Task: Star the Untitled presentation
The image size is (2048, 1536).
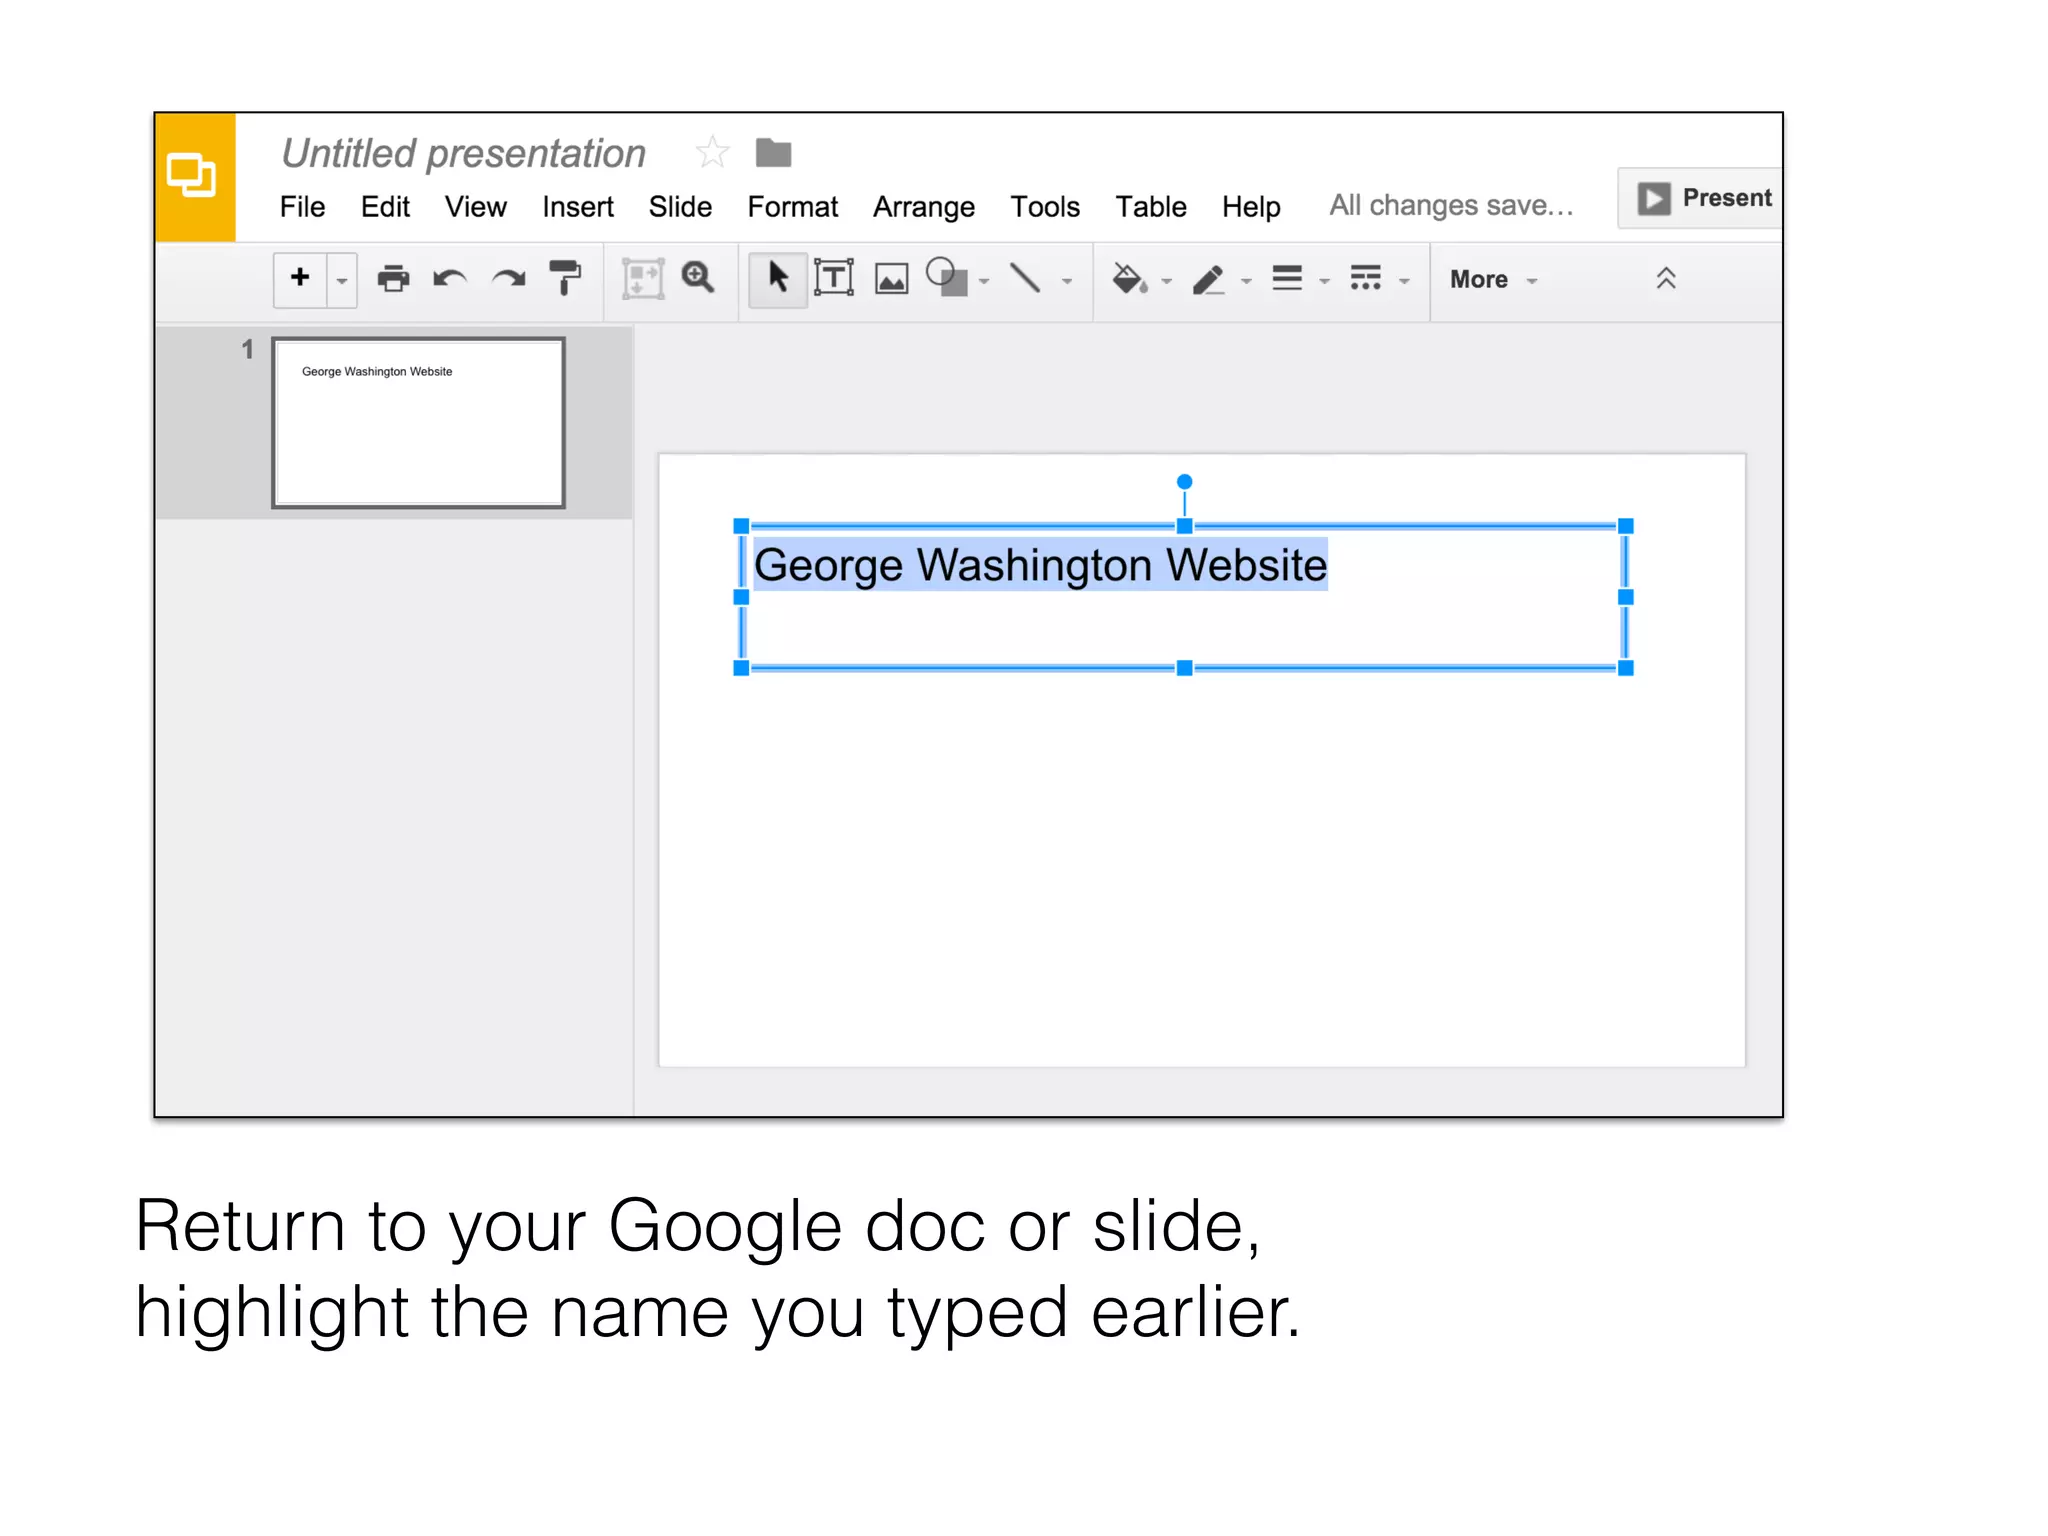Action: pos(713,153)
